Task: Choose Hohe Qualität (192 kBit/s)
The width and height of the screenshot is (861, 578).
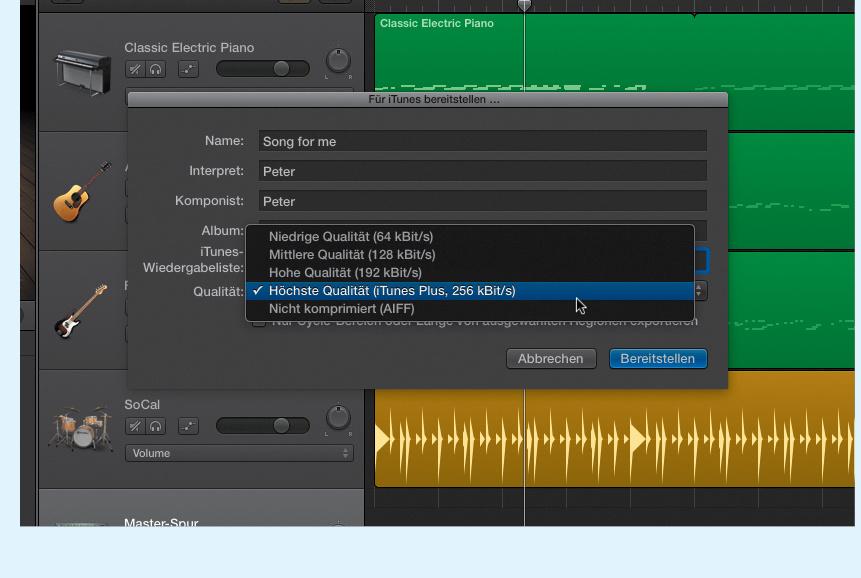Action: [x=470, y=273]
